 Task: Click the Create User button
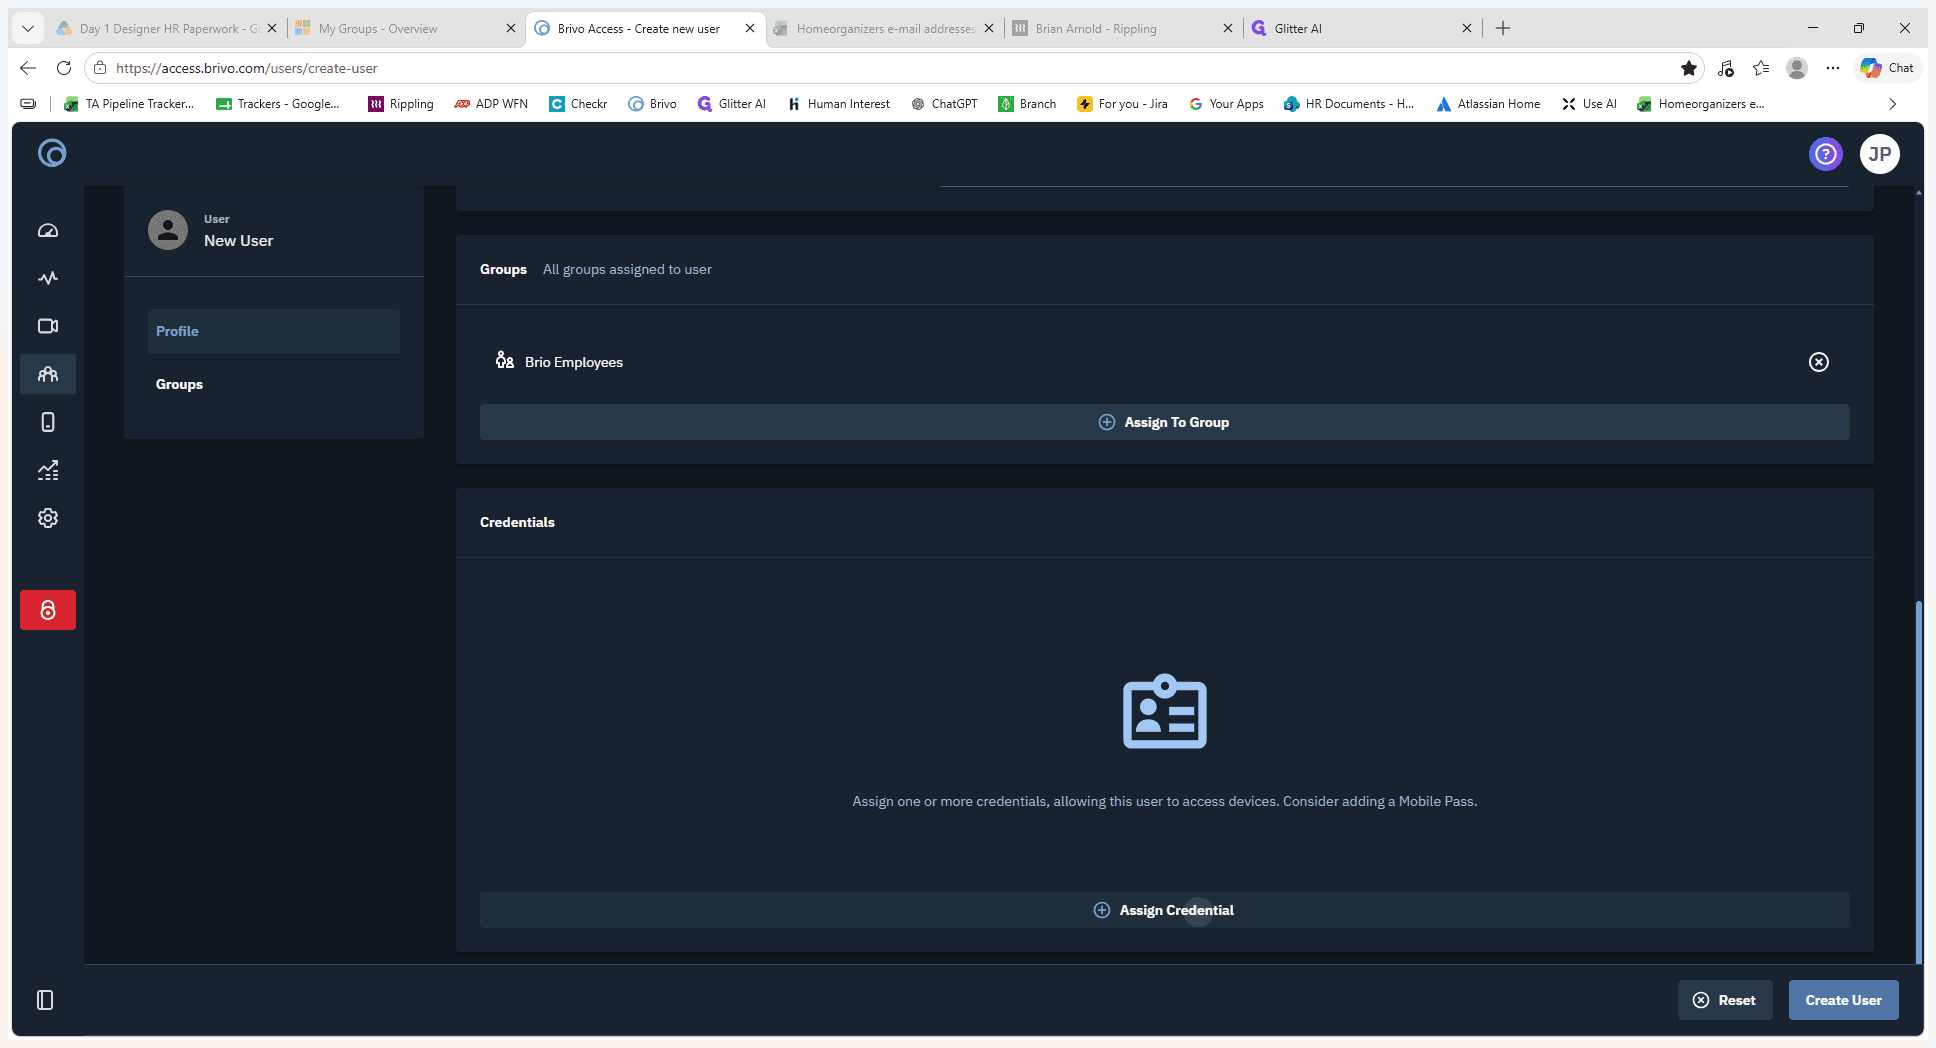pos(1844,1000)
